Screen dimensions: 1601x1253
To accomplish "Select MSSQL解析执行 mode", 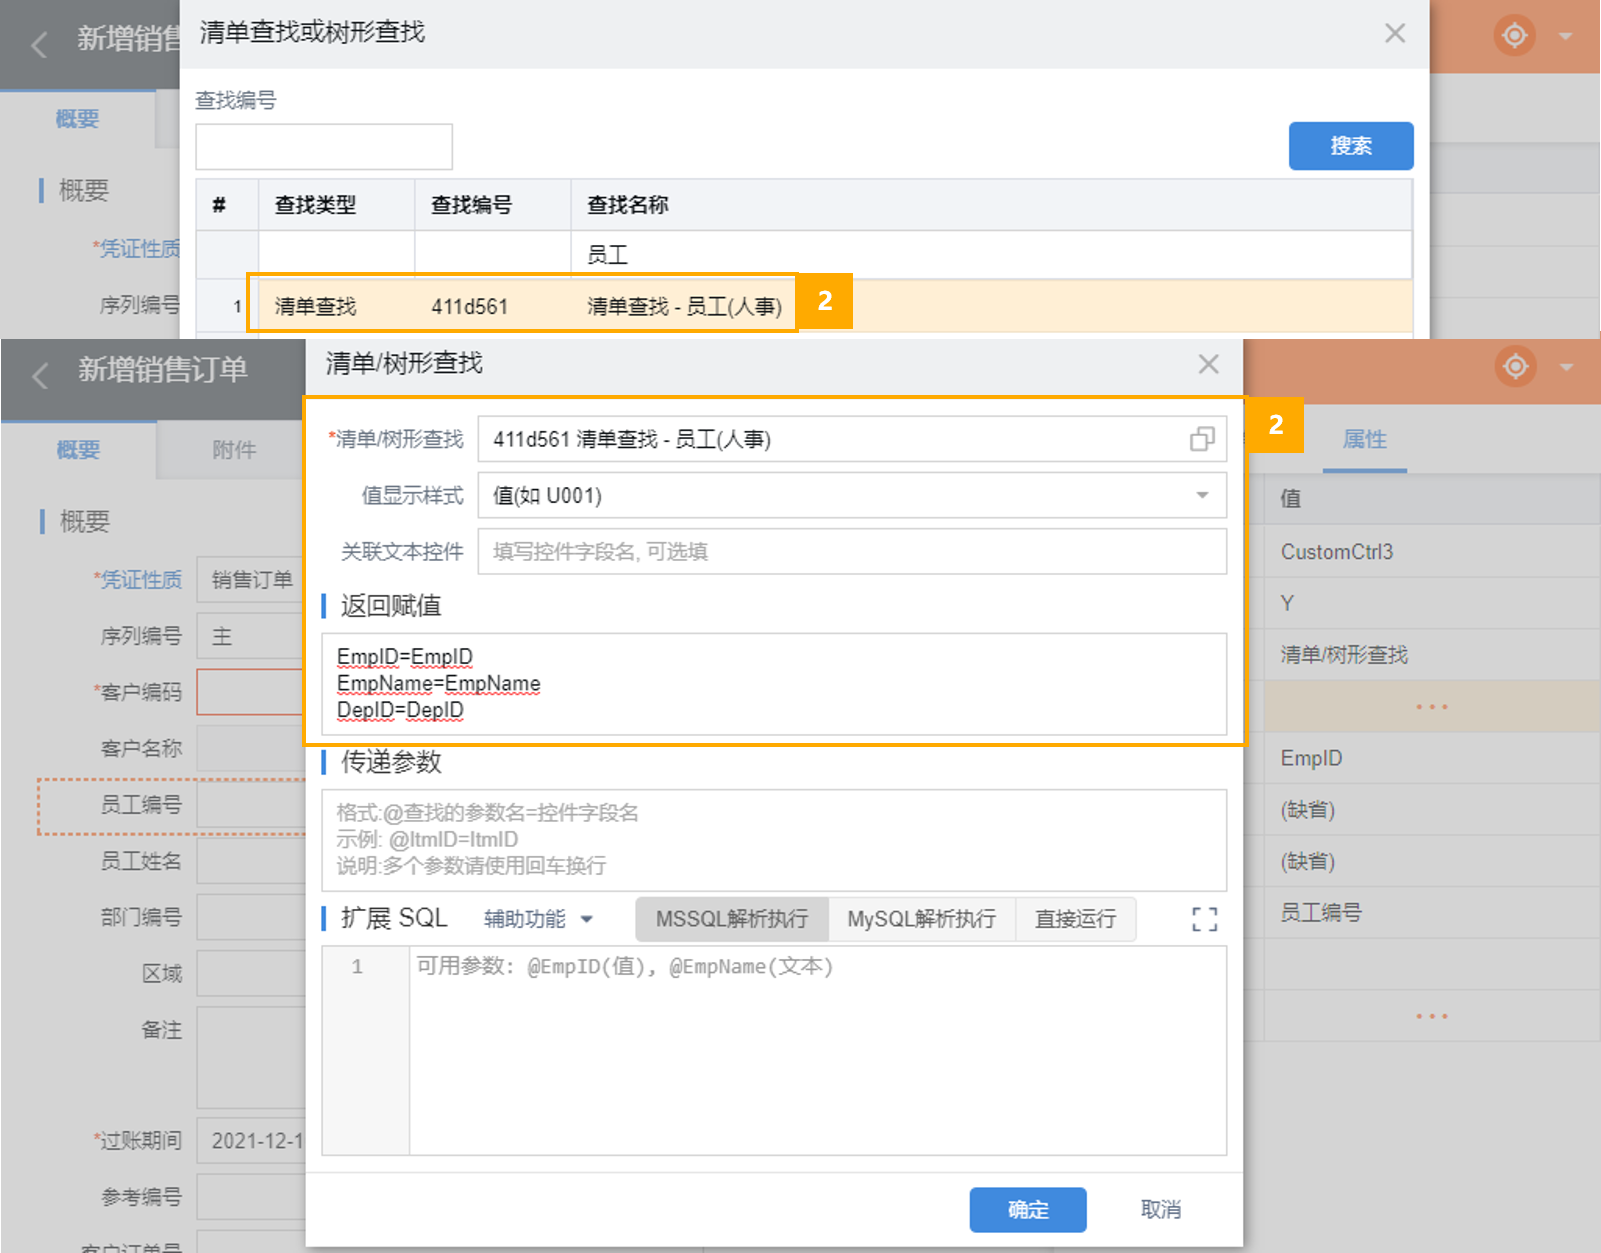I will pyautogui.click(x=732, y=919).
